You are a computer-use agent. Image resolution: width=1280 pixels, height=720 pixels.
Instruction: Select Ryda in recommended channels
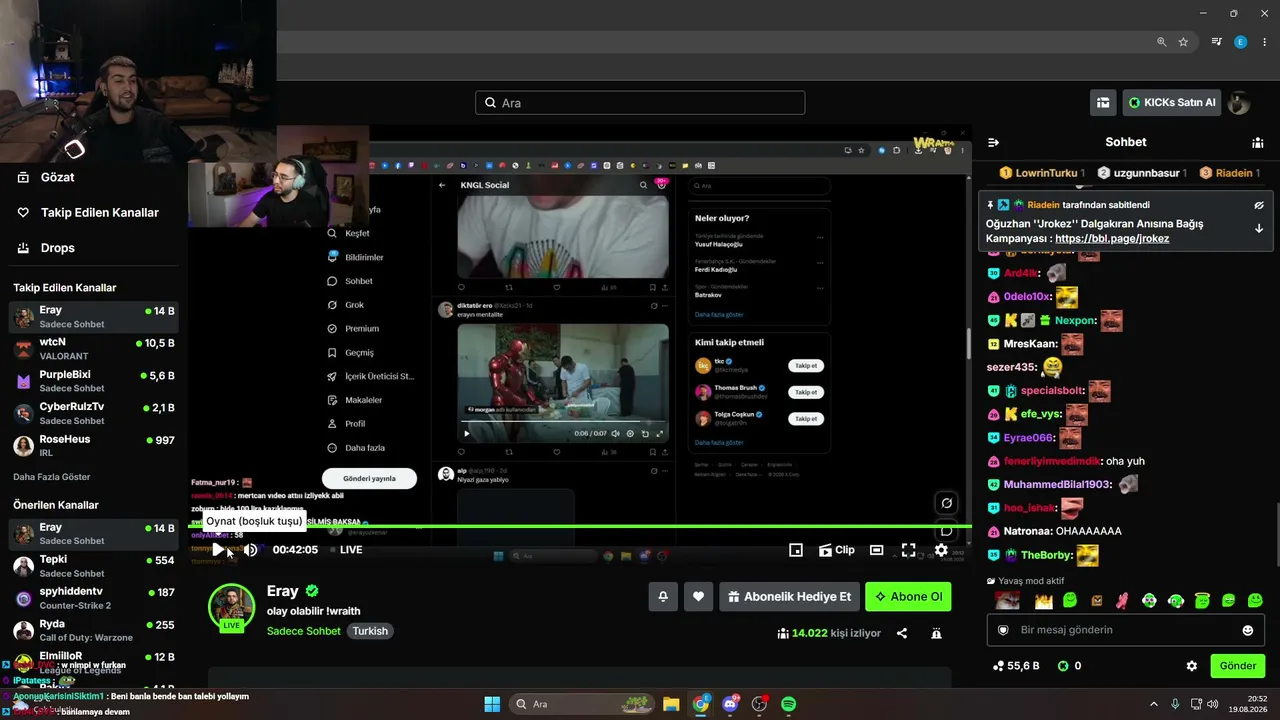[93, 631]
